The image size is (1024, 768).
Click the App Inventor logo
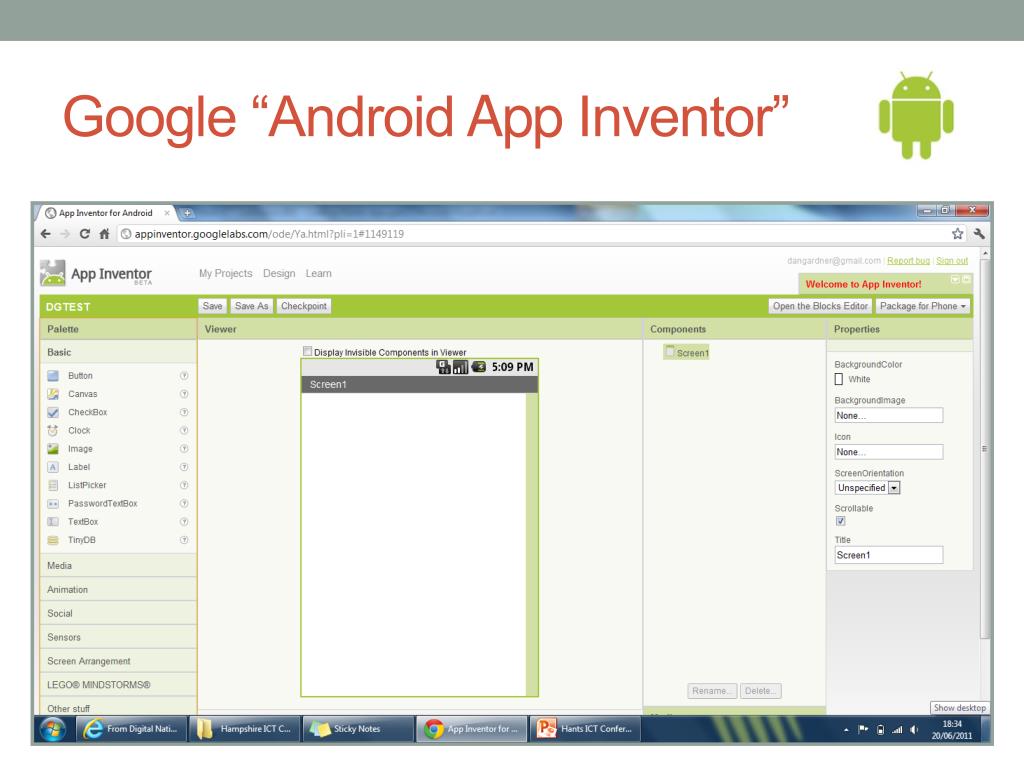click(x=96, y=274)
